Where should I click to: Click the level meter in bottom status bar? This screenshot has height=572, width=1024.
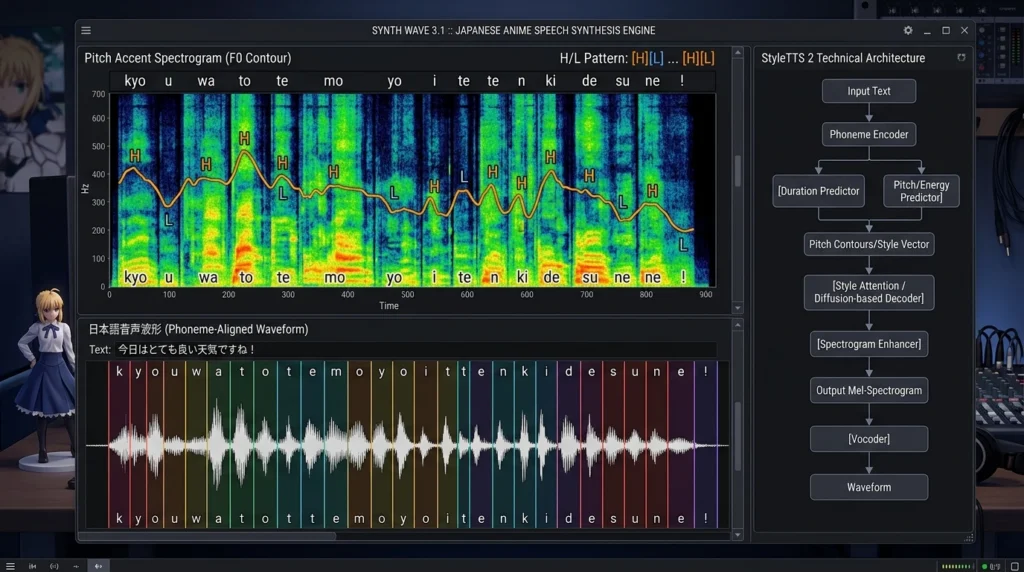(956, 566)
